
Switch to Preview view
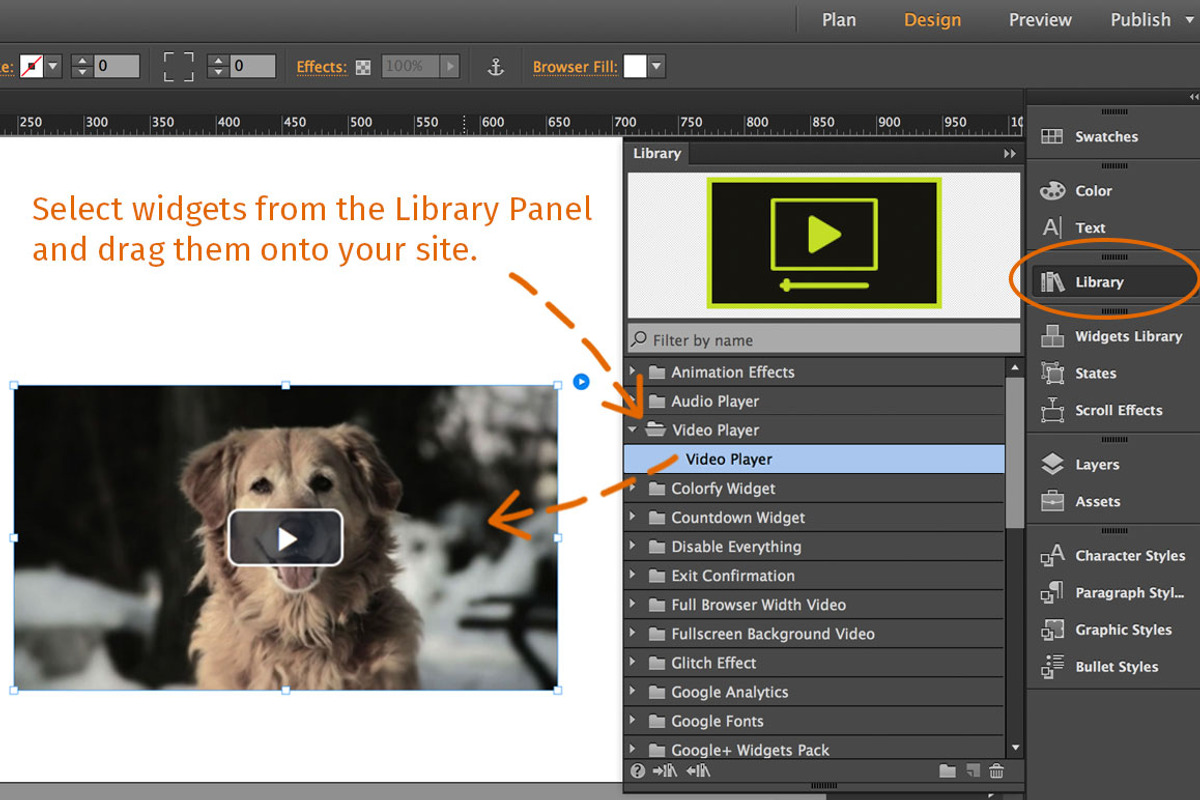point(1040,20)
